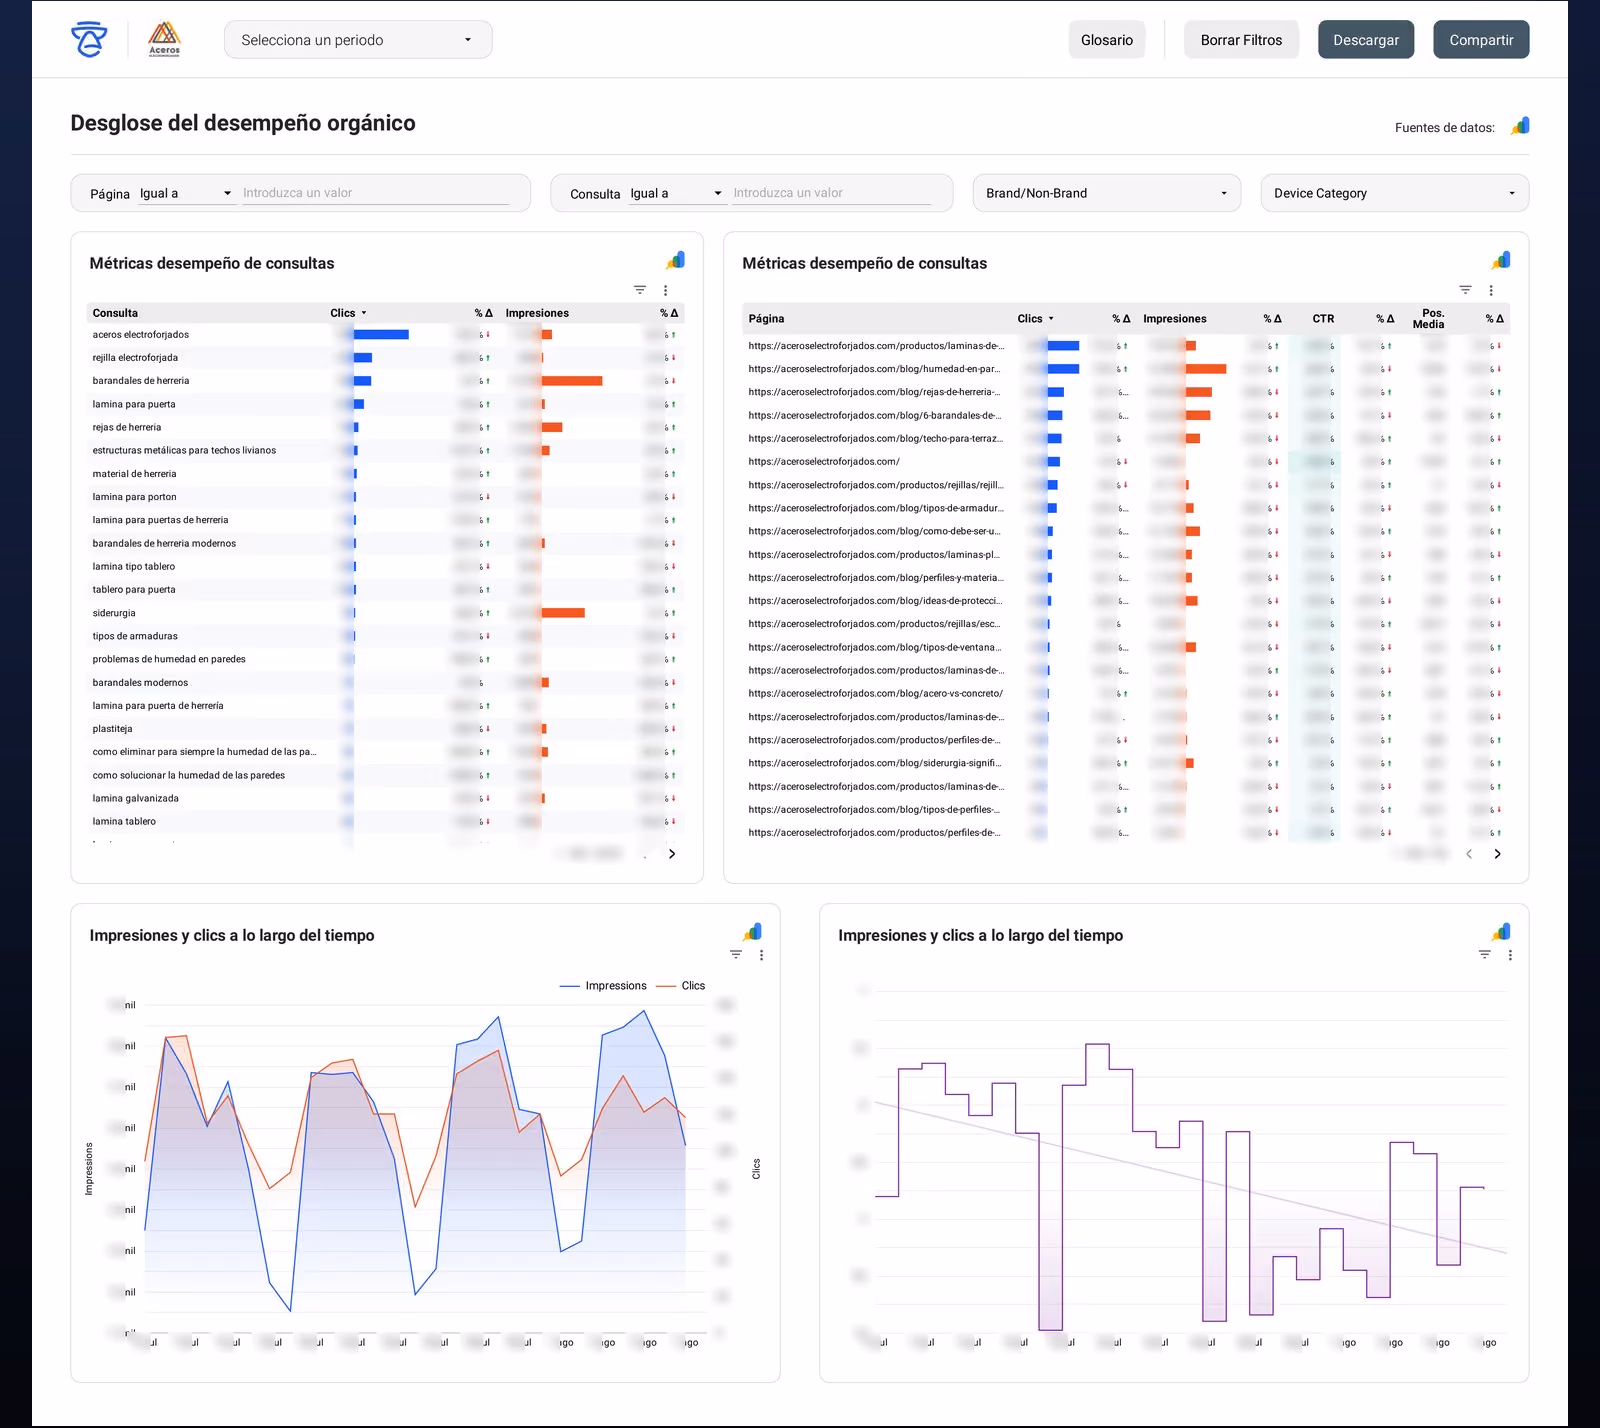1600x1428 pixels.
Task: Click the Aceros brand logo
Action: coord(164,39)
